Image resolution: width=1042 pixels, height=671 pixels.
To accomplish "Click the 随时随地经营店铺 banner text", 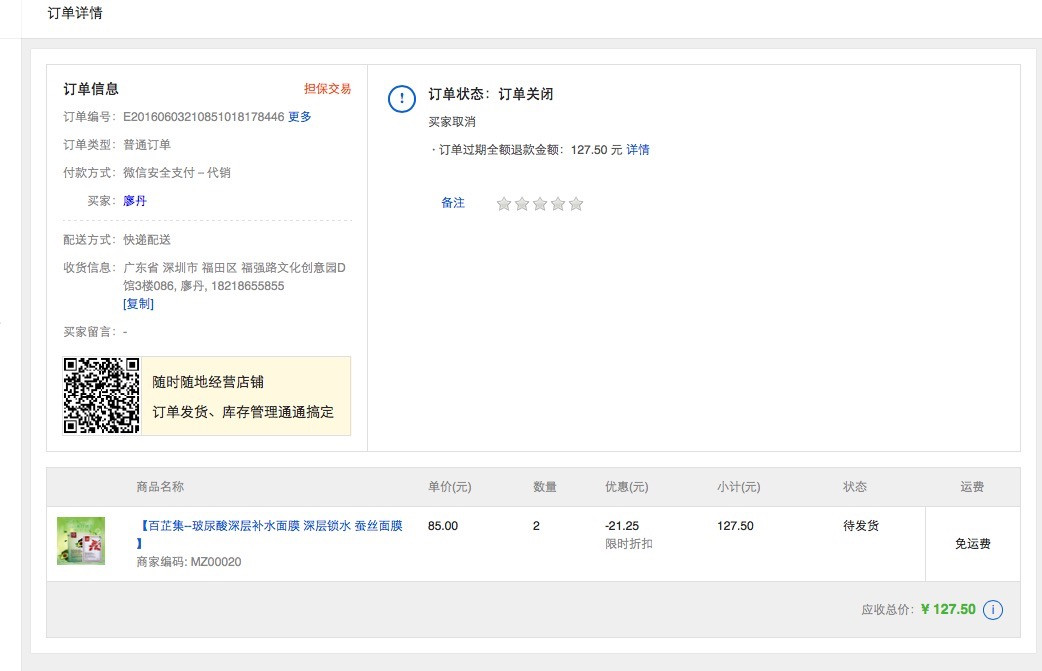I will pos(208,382).
